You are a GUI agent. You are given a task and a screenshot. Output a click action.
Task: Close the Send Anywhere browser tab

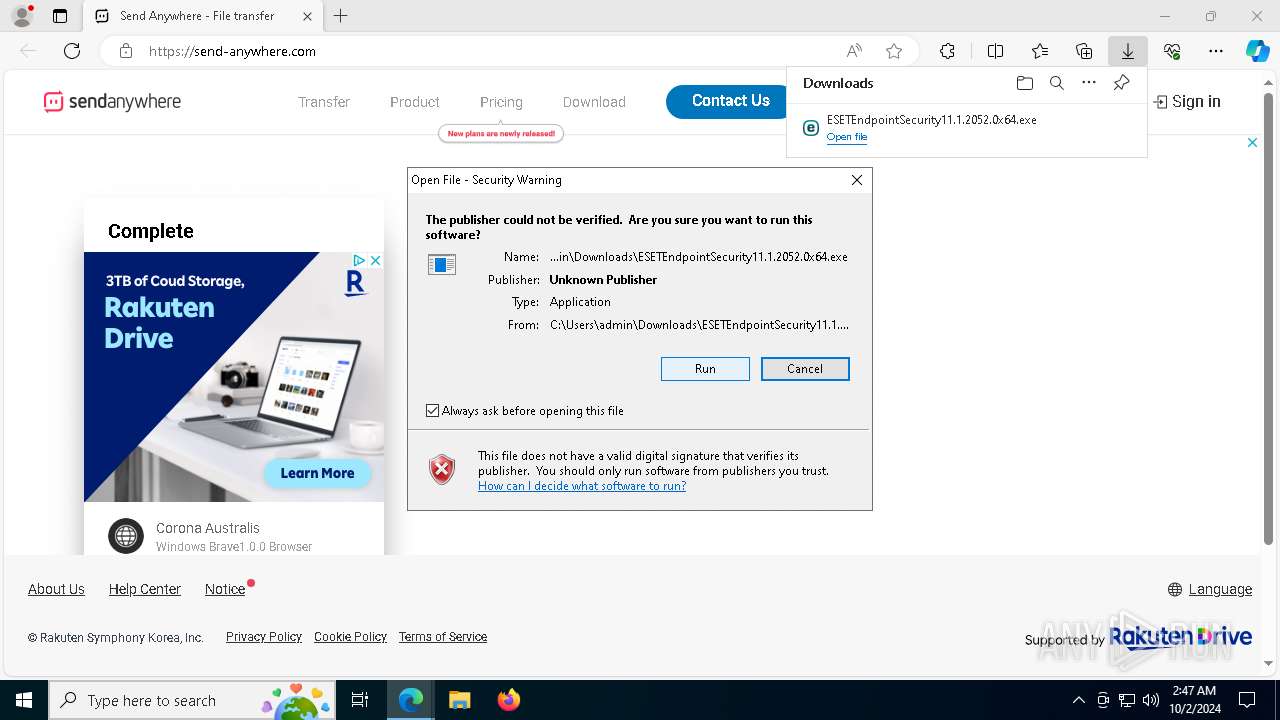pyautogui.click(x=307, y=16)
